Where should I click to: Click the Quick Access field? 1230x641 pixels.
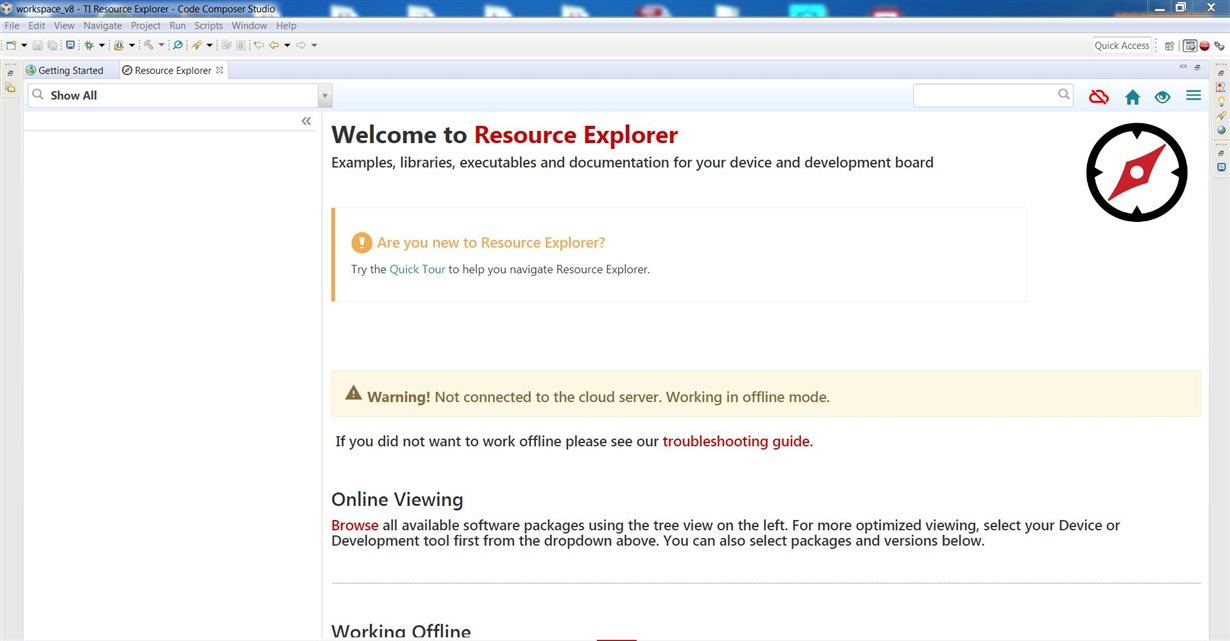tap(1122, 45)
